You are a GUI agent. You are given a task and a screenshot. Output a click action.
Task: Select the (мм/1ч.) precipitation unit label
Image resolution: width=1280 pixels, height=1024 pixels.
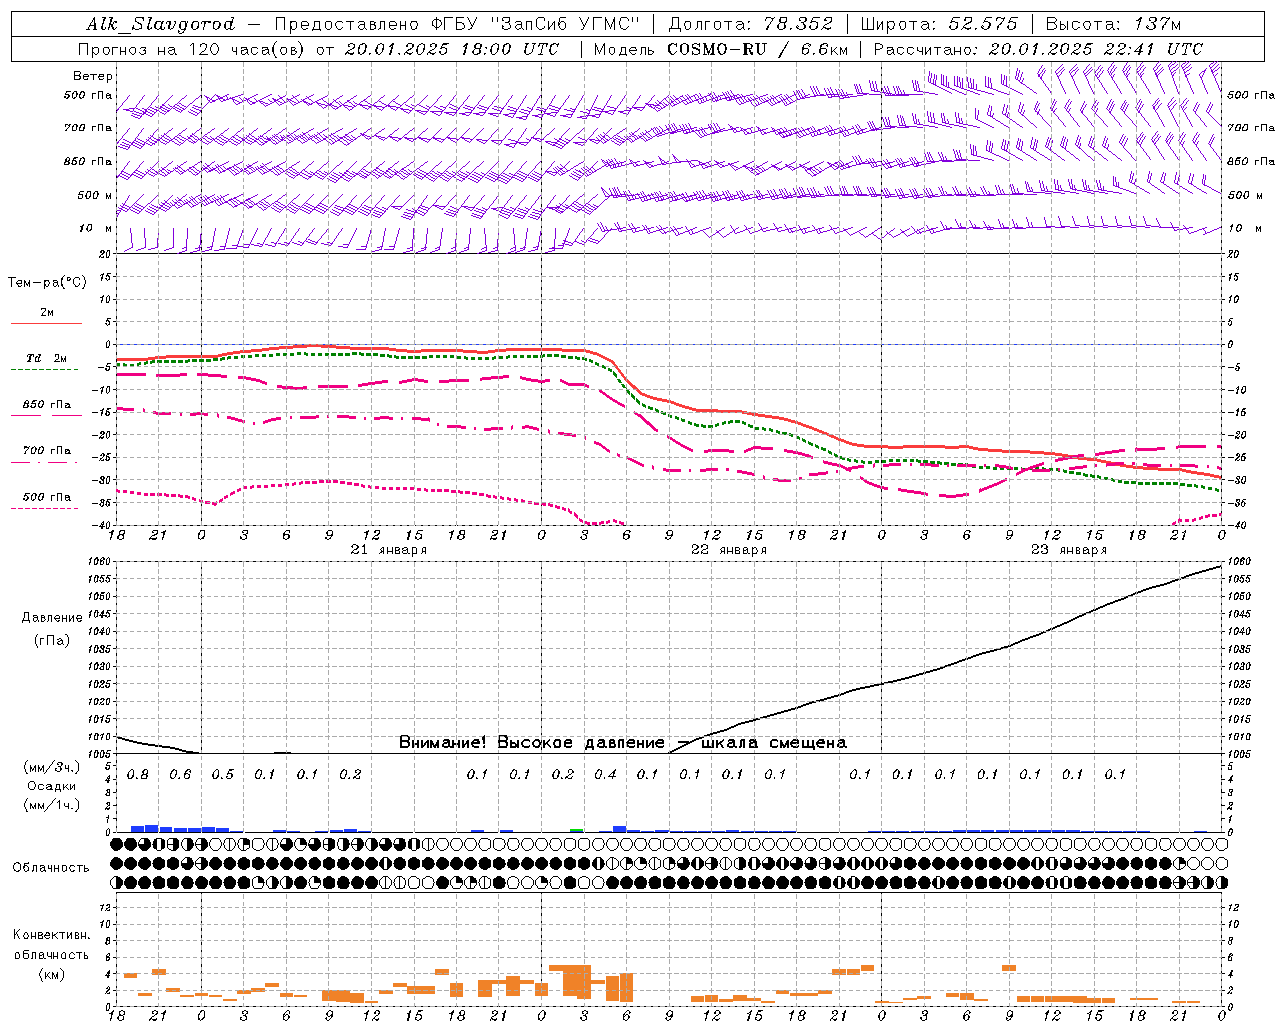52,805
